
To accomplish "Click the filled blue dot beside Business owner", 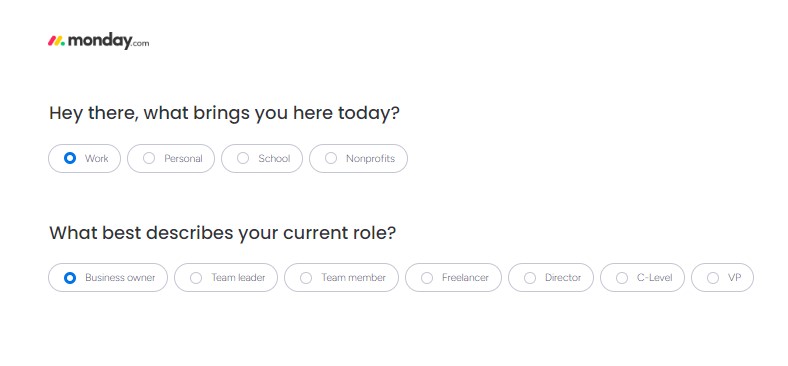I will click(70, 278).
